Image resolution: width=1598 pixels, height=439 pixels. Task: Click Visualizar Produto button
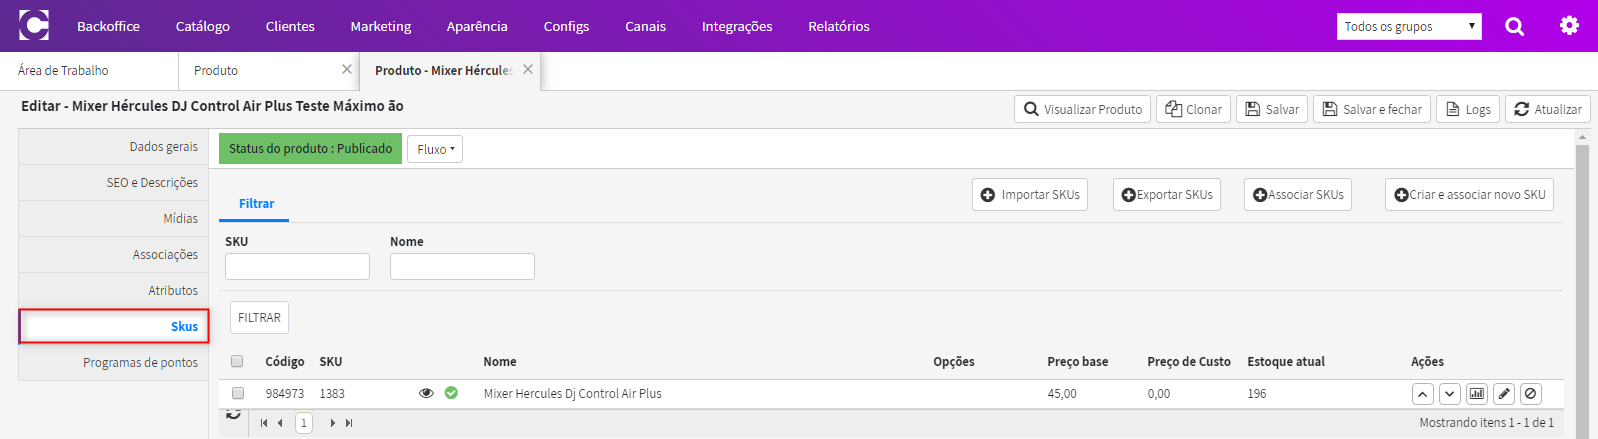point(1082,109)
